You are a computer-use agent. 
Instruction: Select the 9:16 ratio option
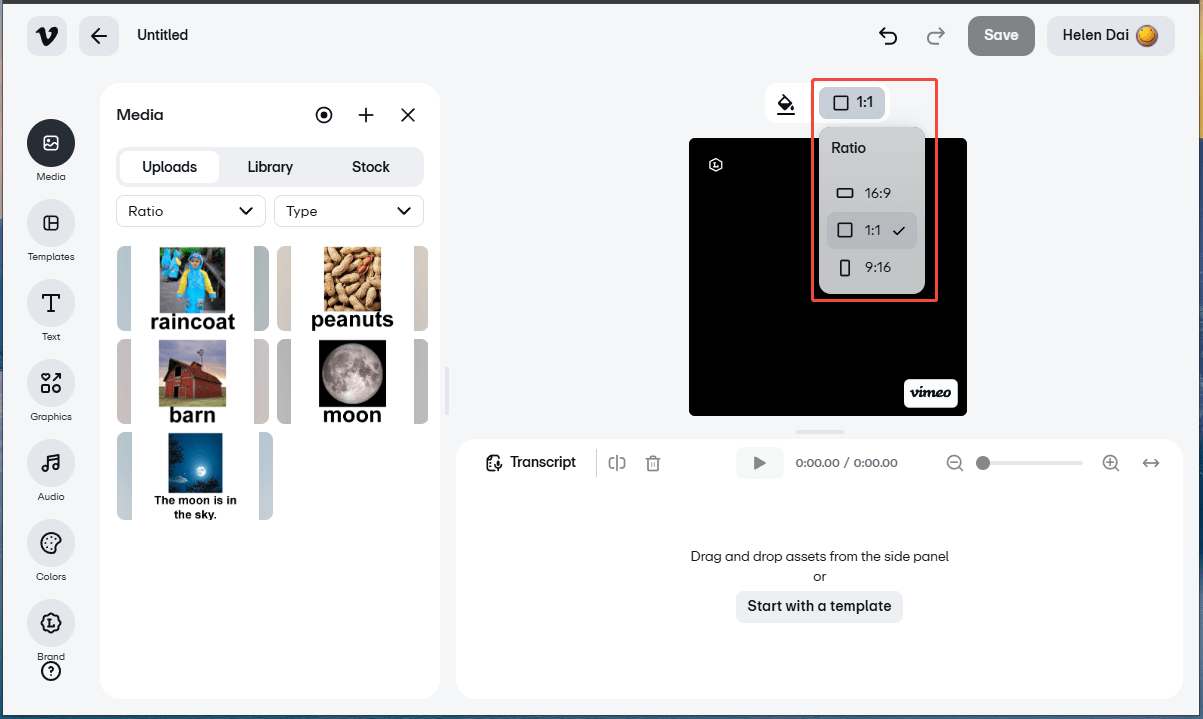[870, 267]
